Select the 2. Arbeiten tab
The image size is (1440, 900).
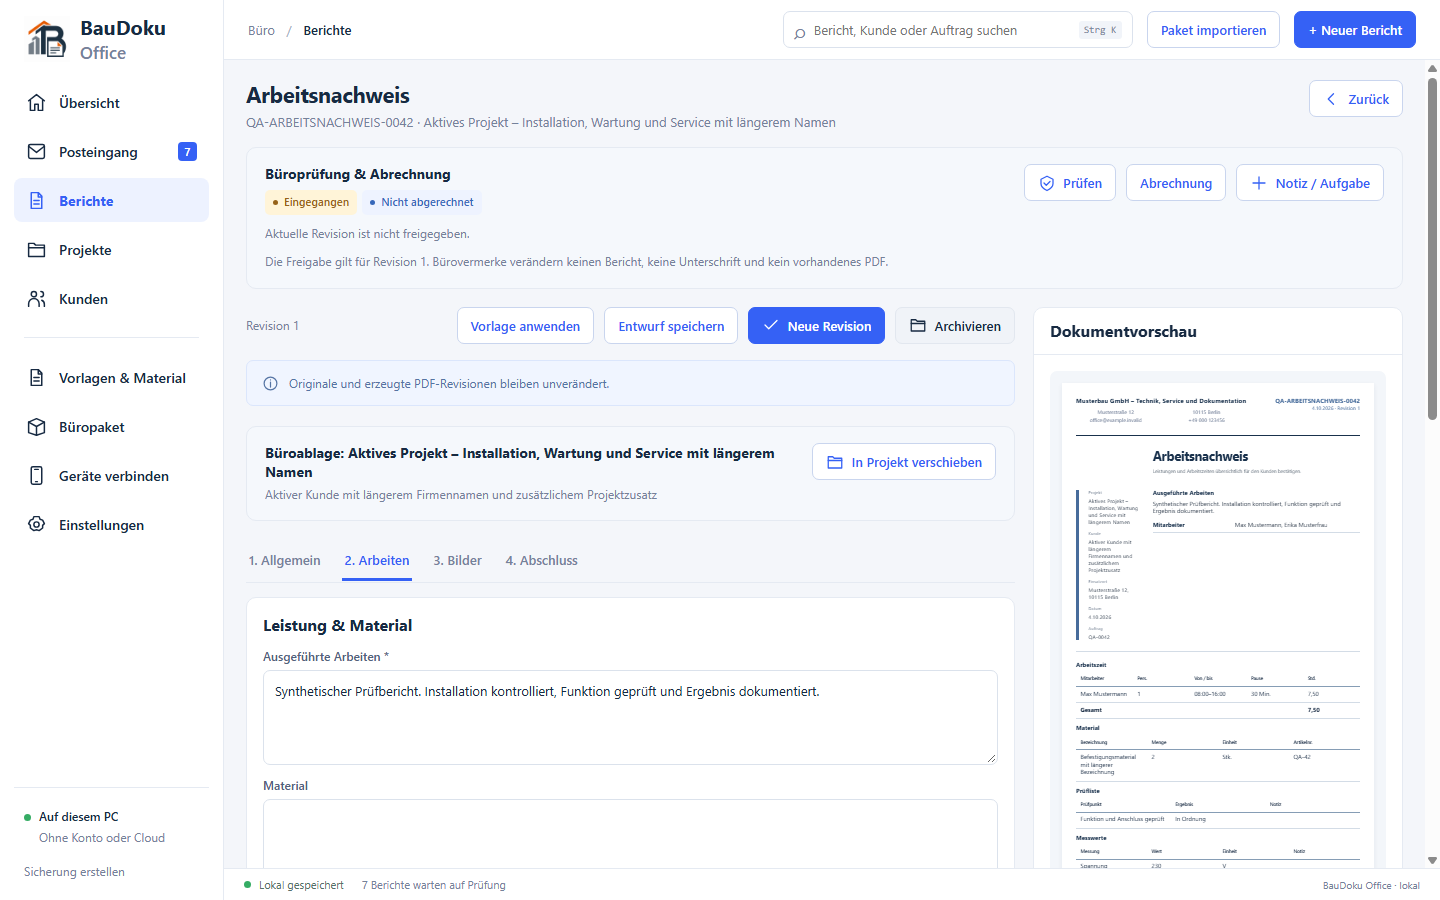tap(377, 561)
